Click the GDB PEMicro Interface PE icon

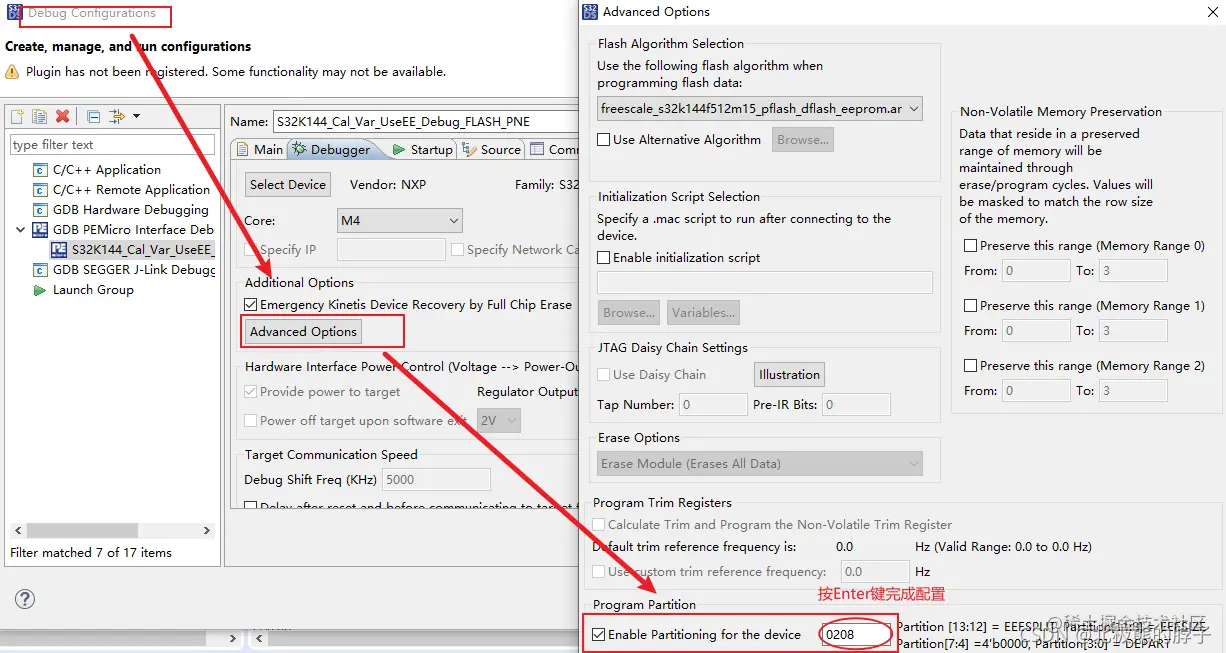click(x=40, y=230)
